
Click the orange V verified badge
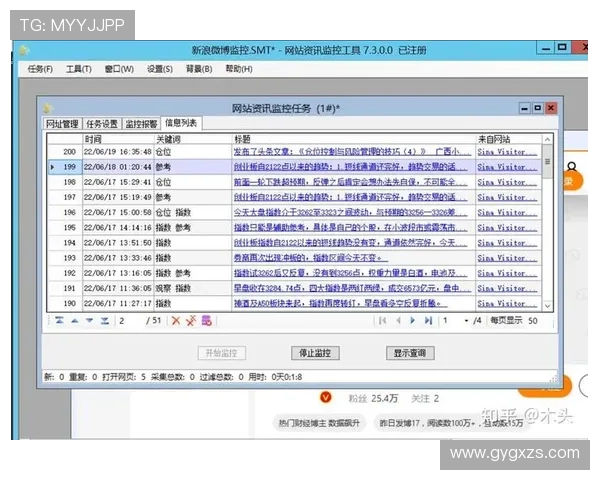coord(326,398)
